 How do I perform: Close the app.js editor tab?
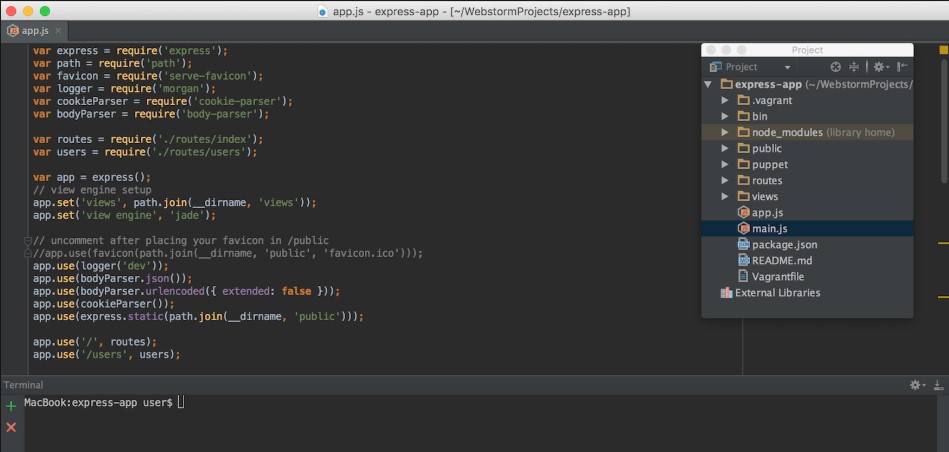click(x=58, y=31)
